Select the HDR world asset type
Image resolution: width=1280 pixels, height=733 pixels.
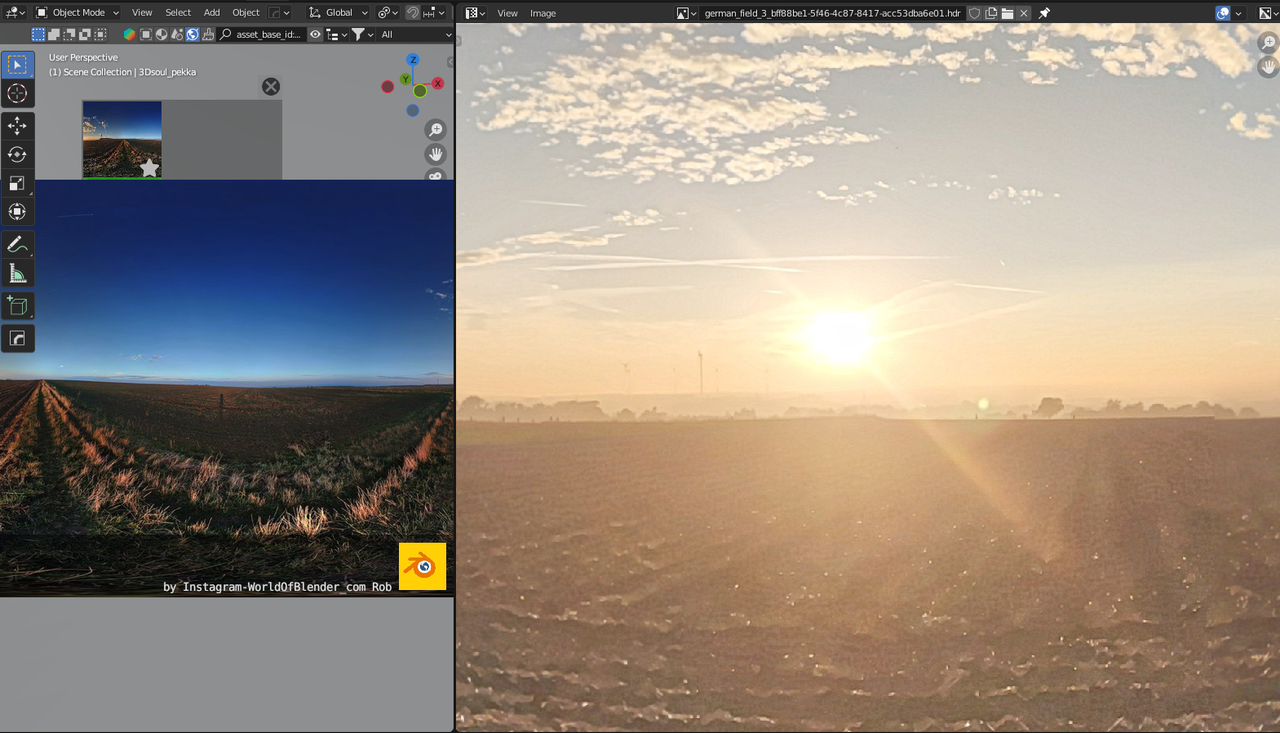[x=192, y=34]
